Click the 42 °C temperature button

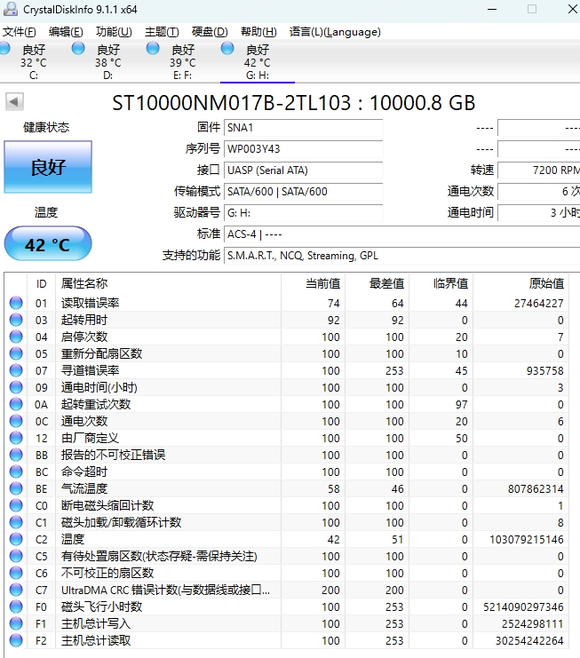[48, 244]
